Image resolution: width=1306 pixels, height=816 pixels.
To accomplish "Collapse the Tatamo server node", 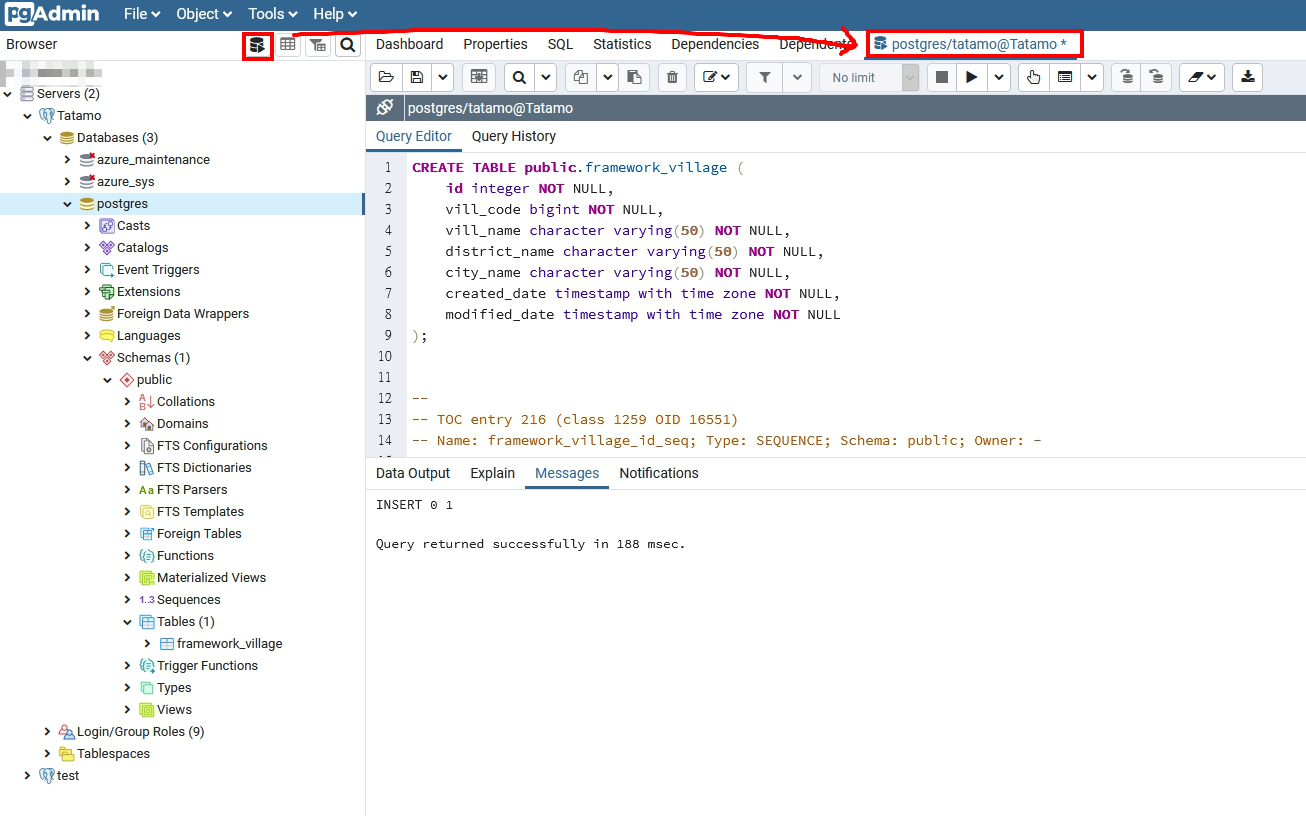I will pos(28,116).
